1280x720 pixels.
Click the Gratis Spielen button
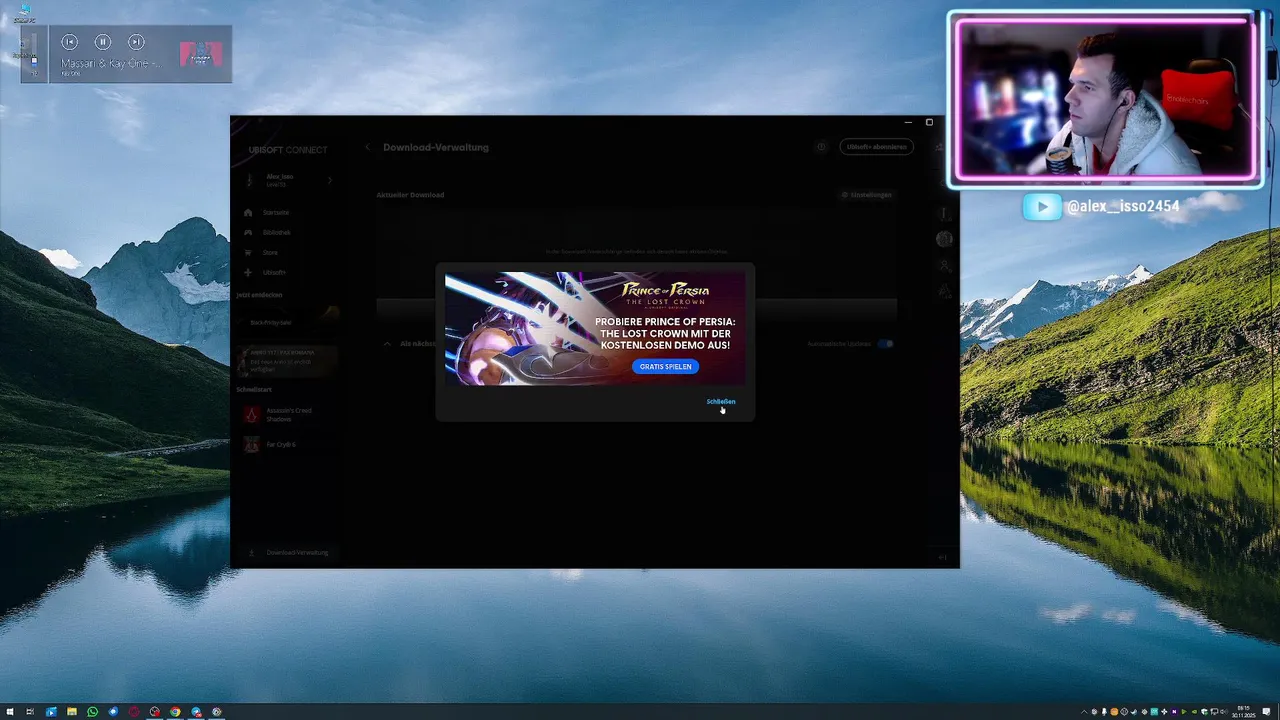click(665, 366)
